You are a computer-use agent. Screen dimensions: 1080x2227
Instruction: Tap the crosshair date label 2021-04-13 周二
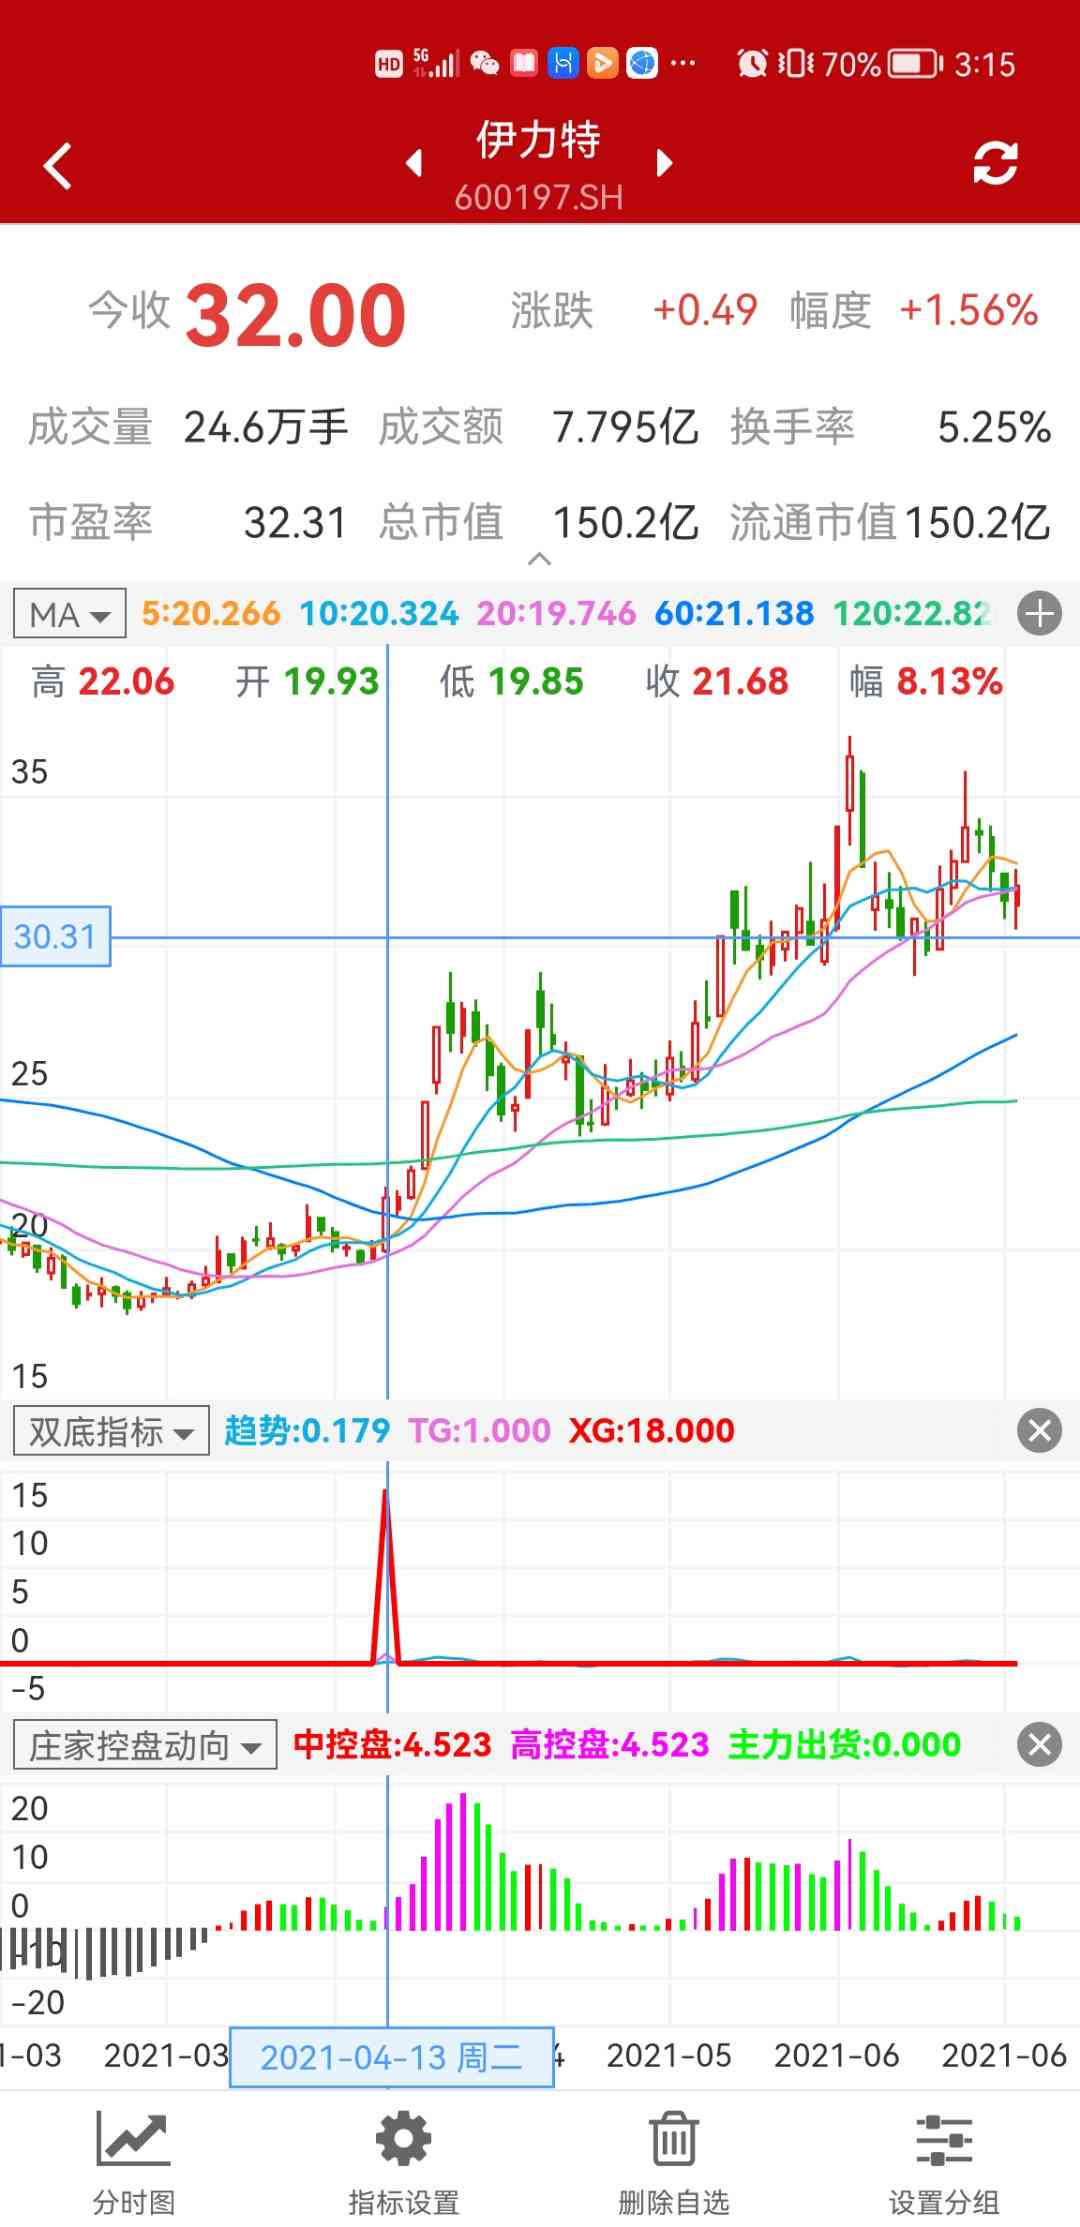click(x=391, y=2058)
